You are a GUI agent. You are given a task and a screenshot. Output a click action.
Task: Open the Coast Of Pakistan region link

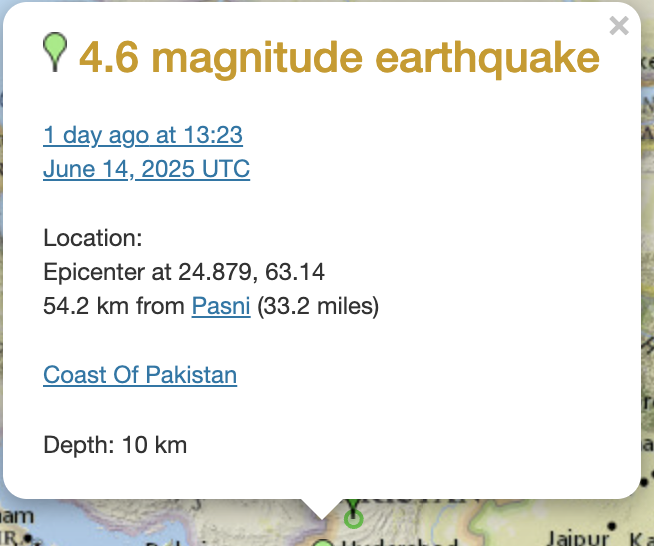pos(140,375)
